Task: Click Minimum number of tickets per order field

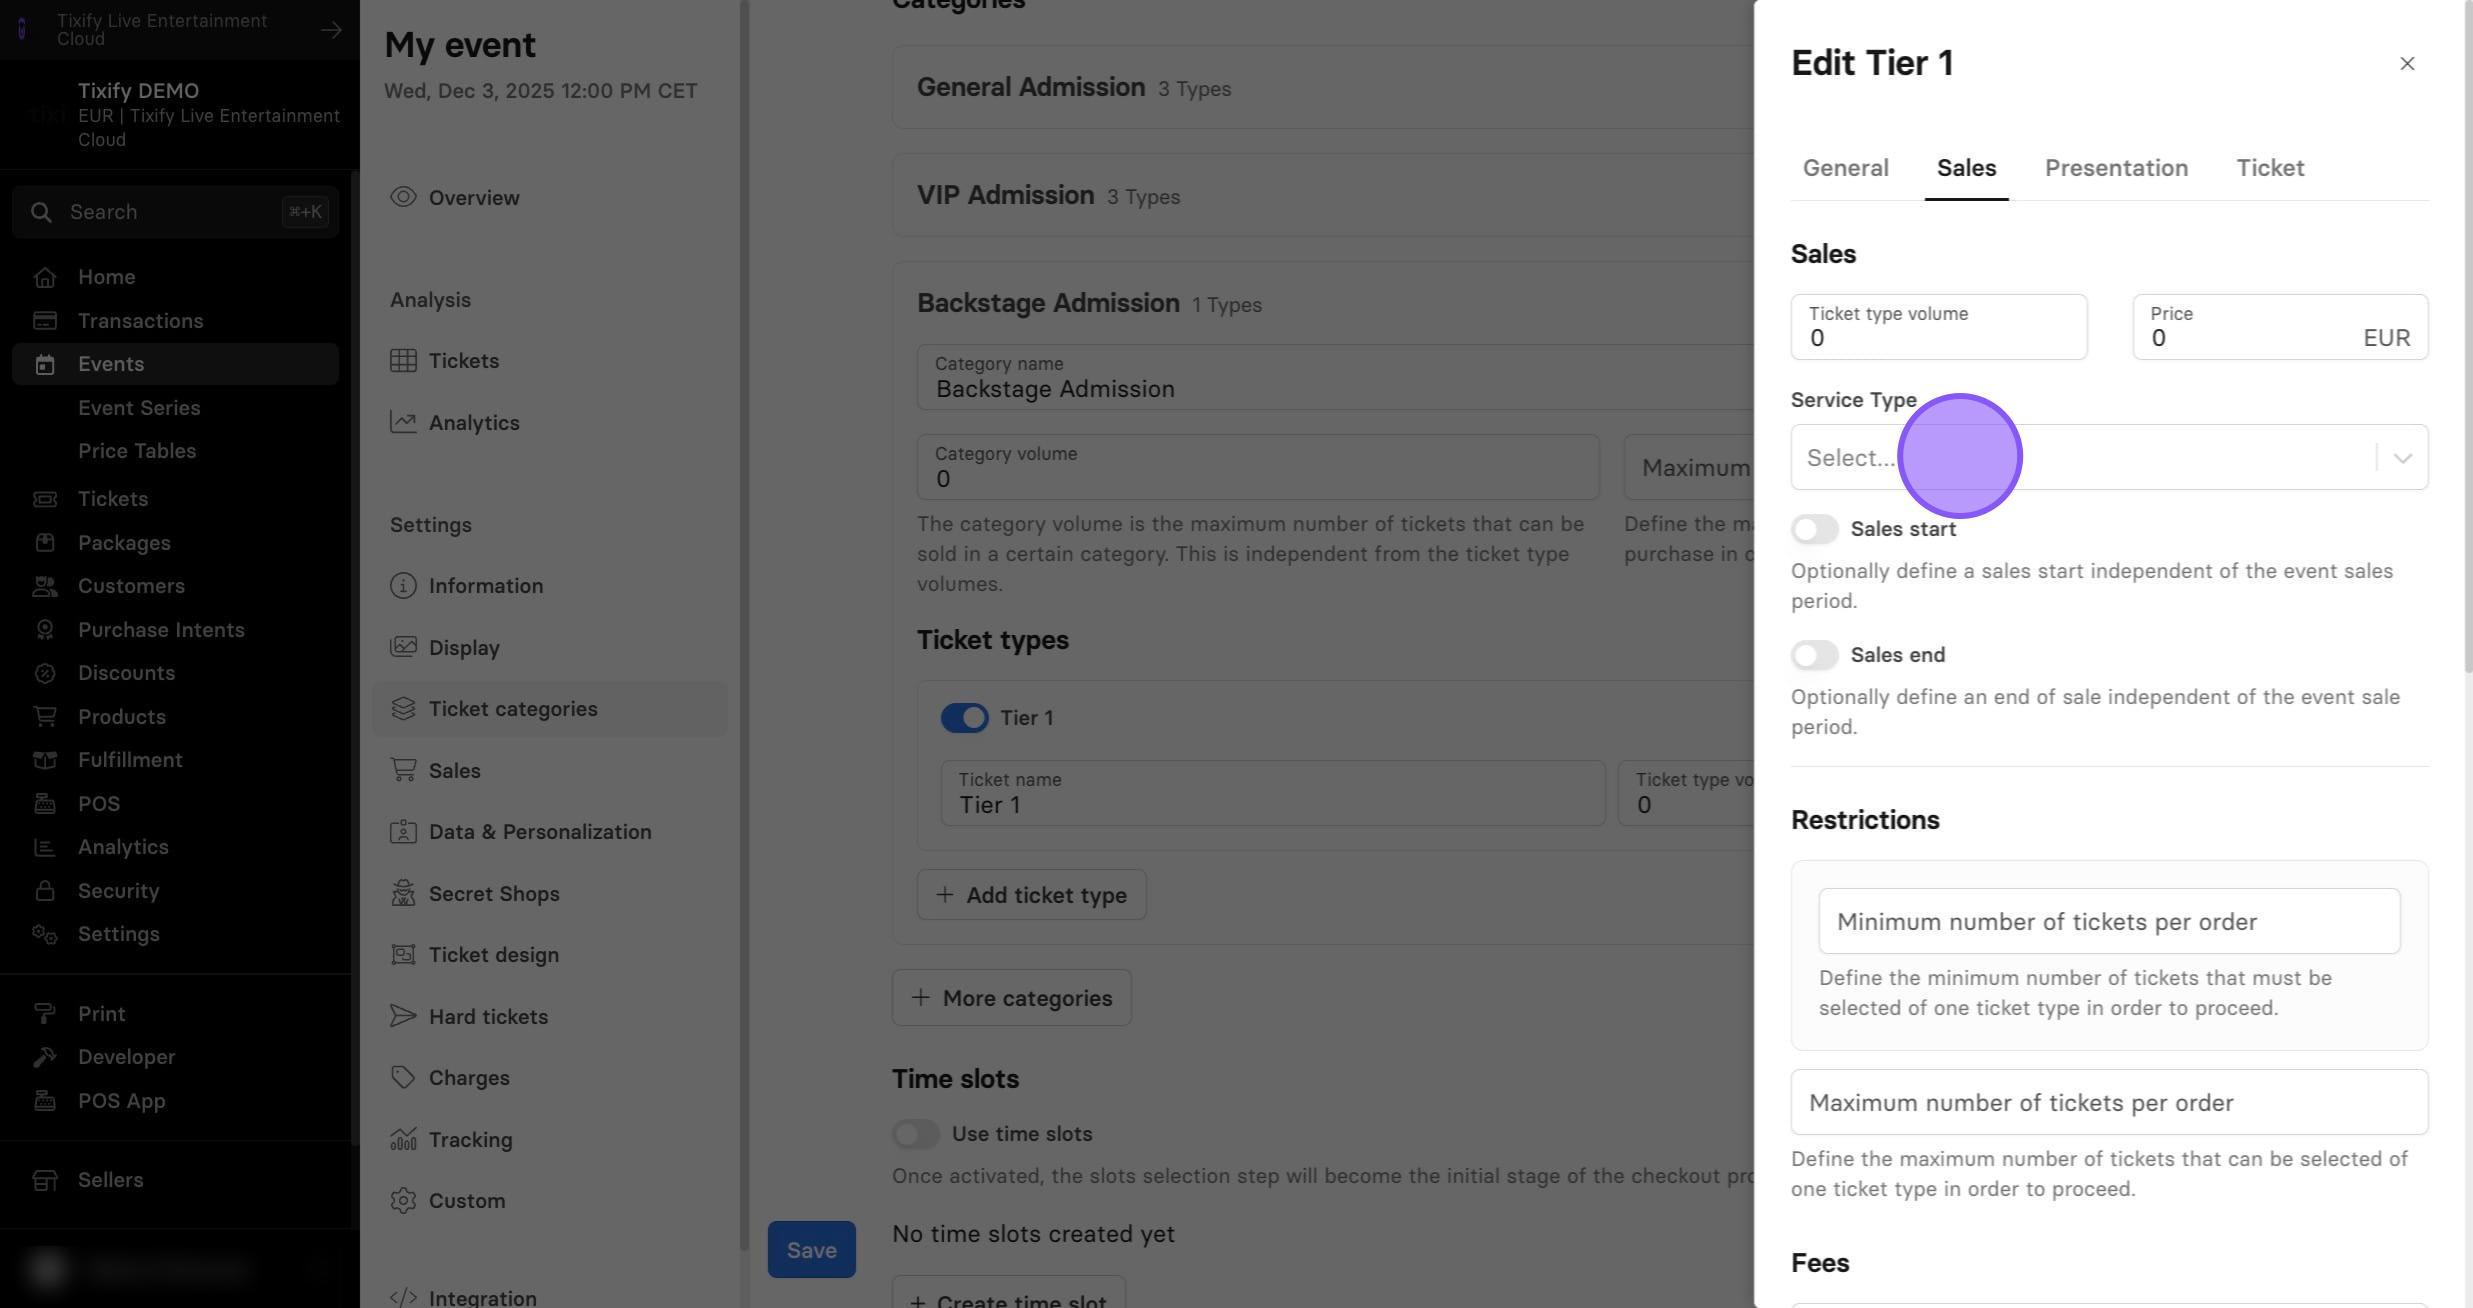Action: [2109, 921]
